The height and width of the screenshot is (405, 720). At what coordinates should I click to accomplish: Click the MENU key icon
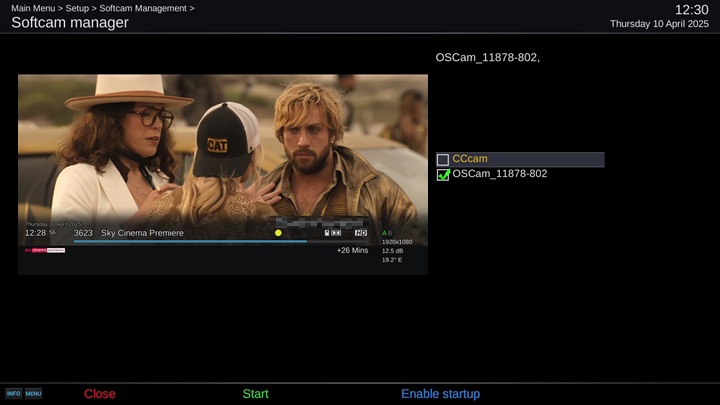pyautogui.click(x=34, y=394)
